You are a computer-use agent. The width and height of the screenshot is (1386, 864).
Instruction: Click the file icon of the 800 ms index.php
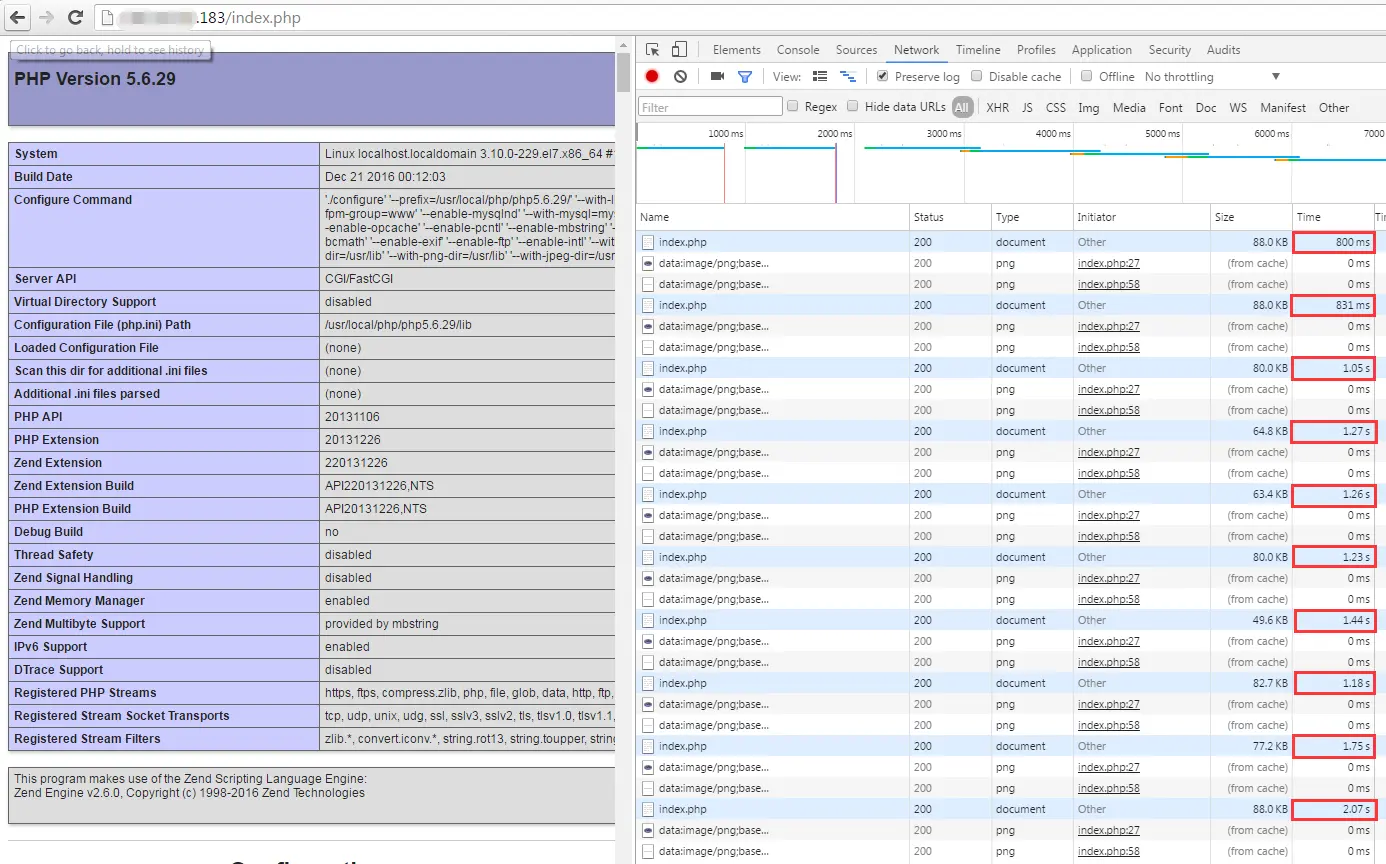point(648,242)
